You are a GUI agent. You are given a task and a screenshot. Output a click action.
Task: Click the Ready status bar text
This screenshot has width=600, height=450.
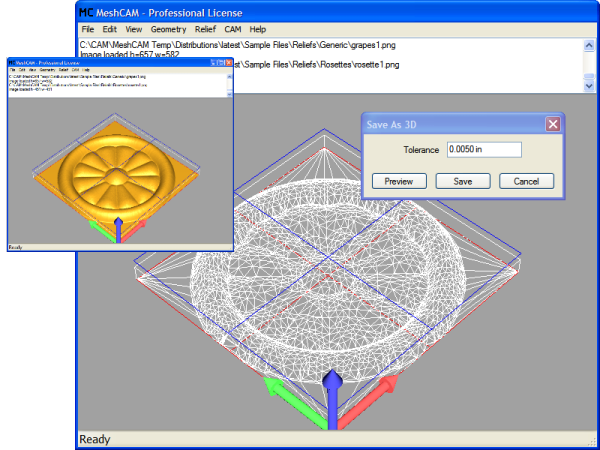(x=95, y=439)
